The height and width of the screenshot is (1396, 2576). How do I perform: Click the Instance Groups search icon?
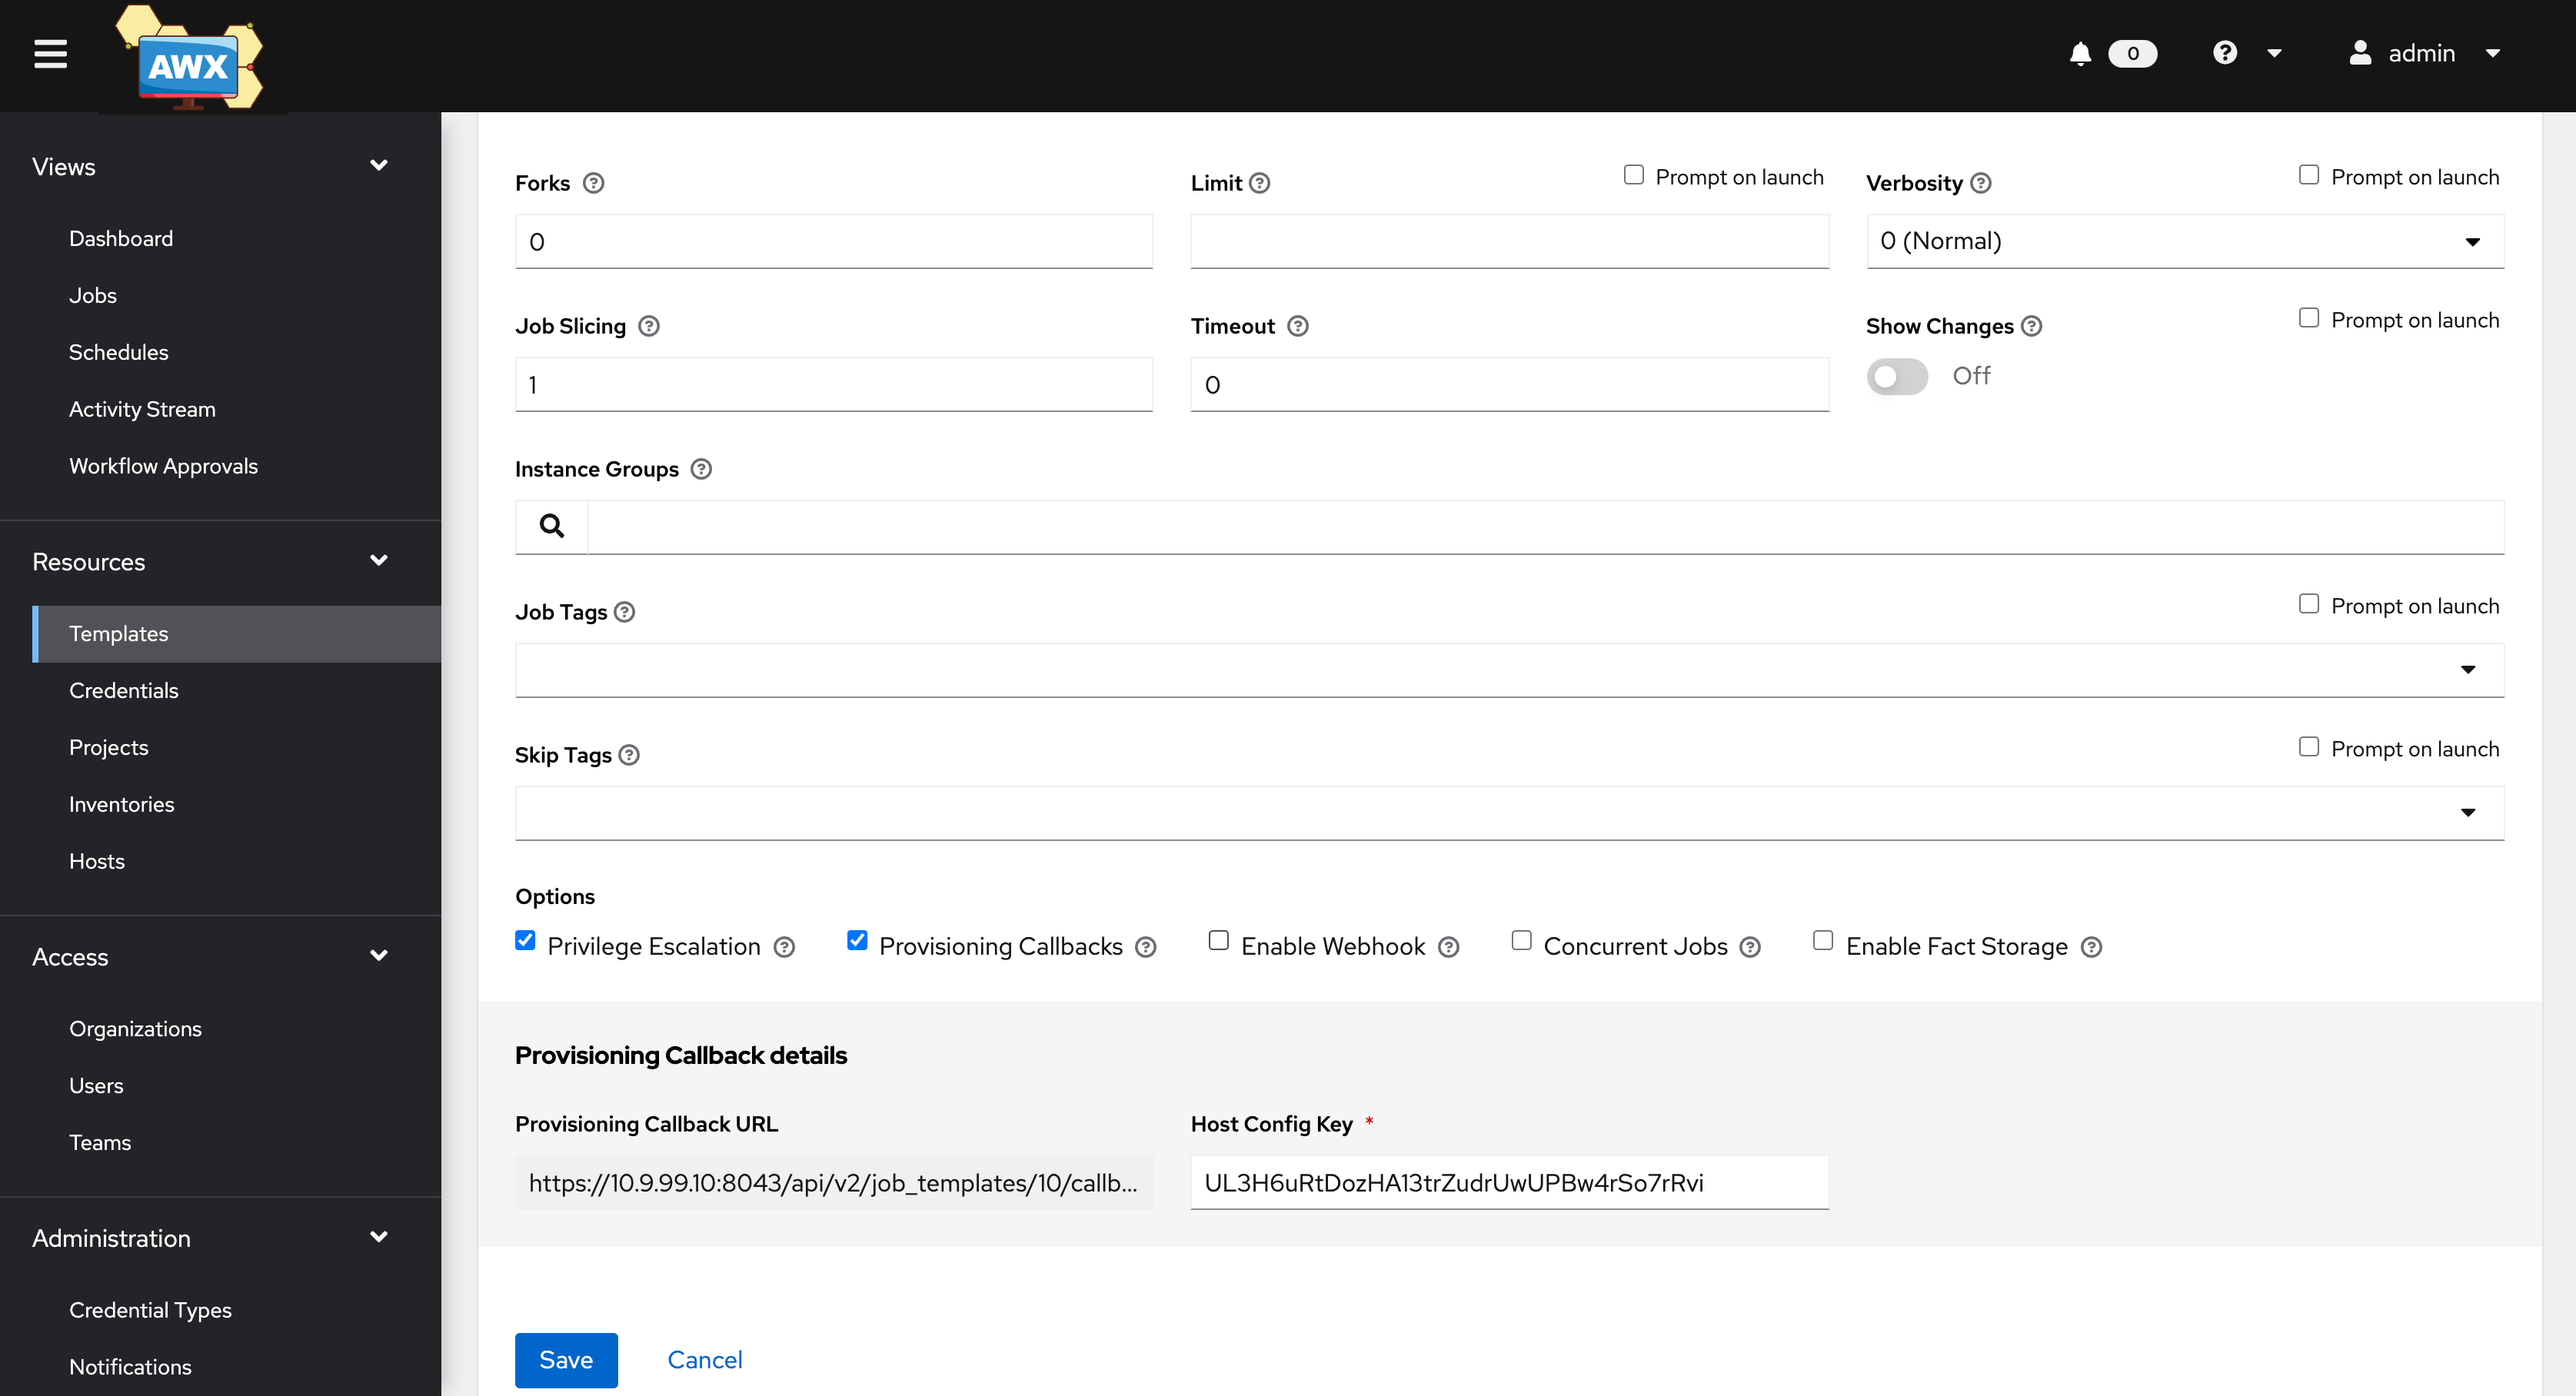pyautogui.click(x=551, y=526)
